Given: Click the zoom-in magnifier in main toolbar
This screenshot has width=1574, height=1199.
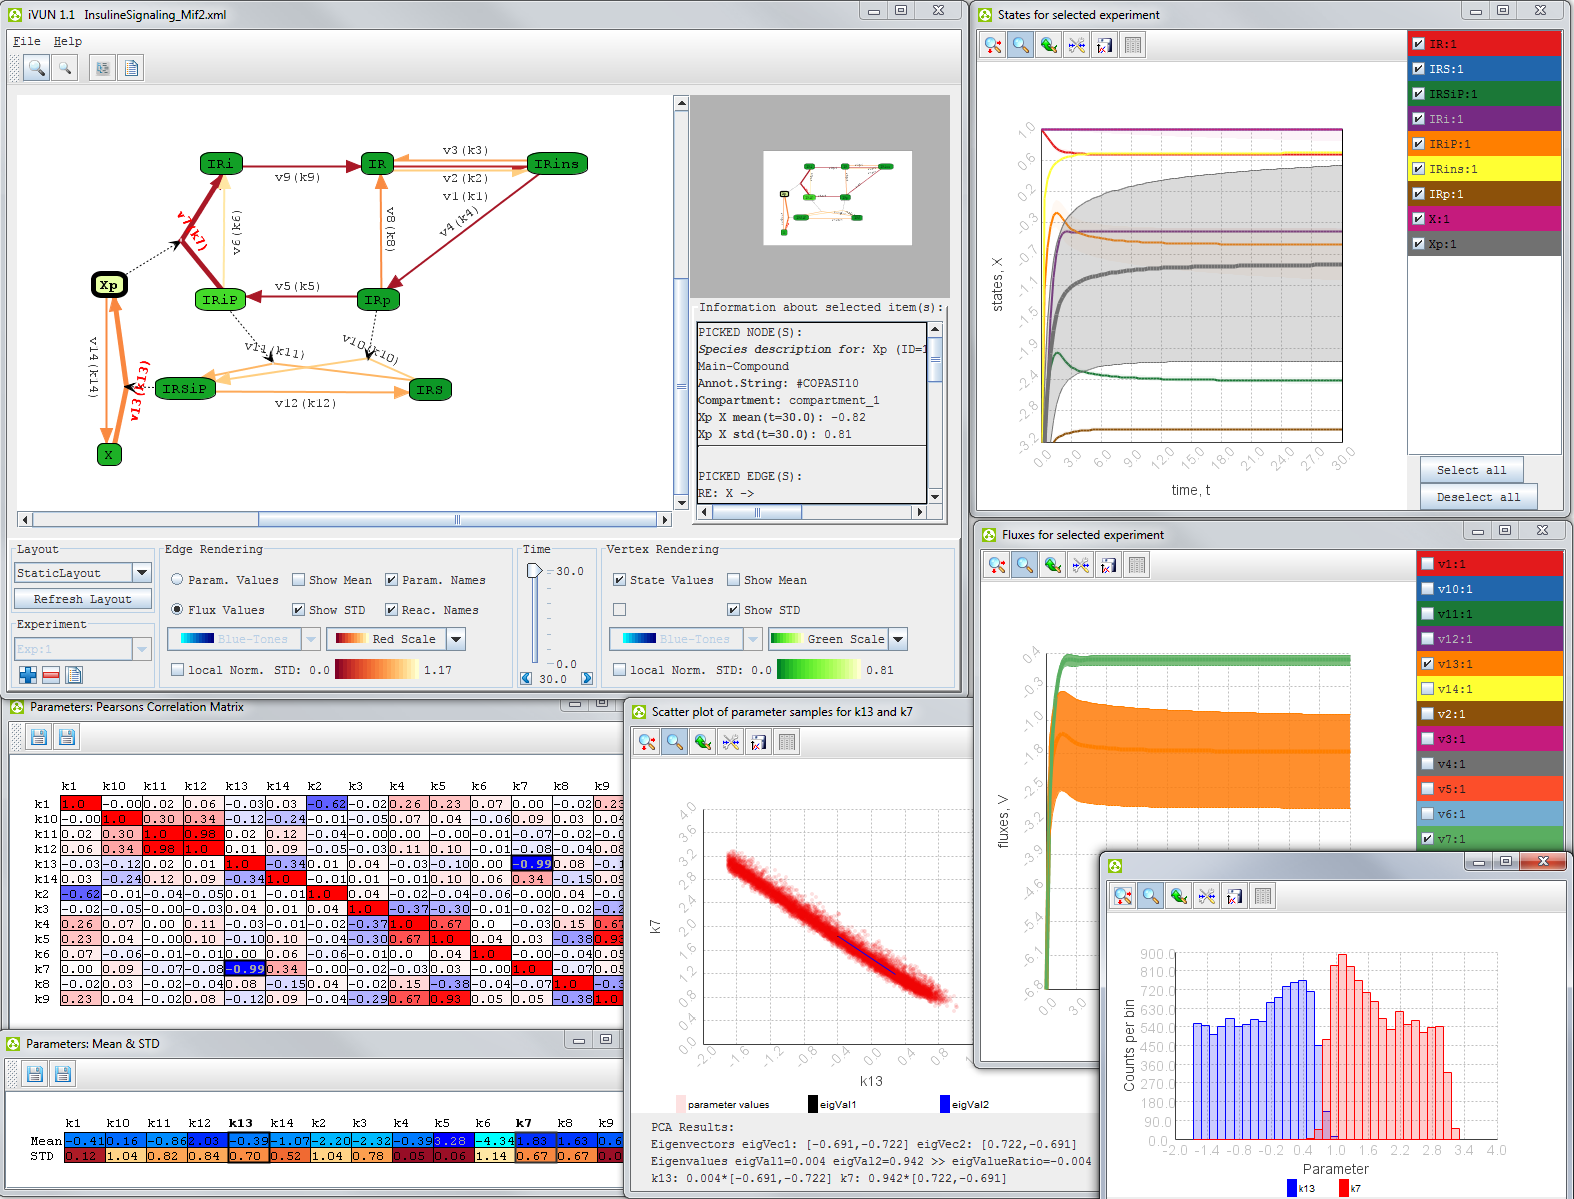Looking at the screenshot, I should point(36,68).
